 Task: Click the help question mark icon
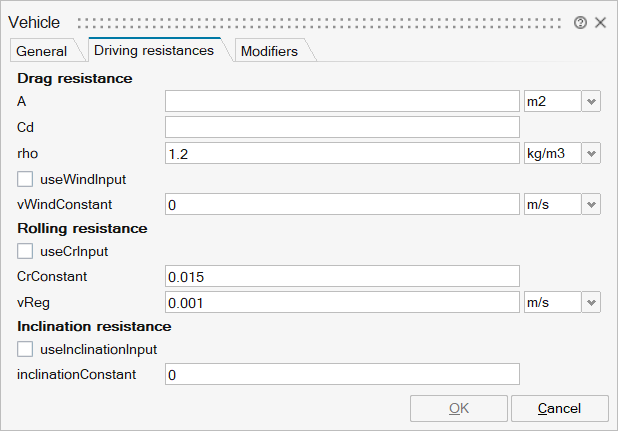click(x=580, y=22)
